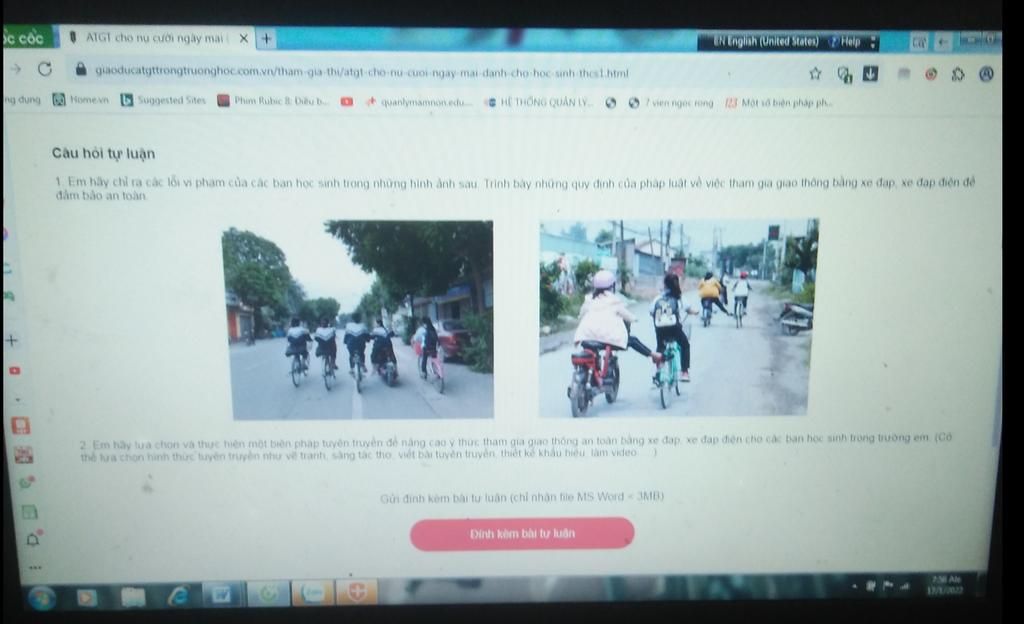
Task: Click the Gửi đính kèm bài tự luận note
Action: [x=522, y=497]
